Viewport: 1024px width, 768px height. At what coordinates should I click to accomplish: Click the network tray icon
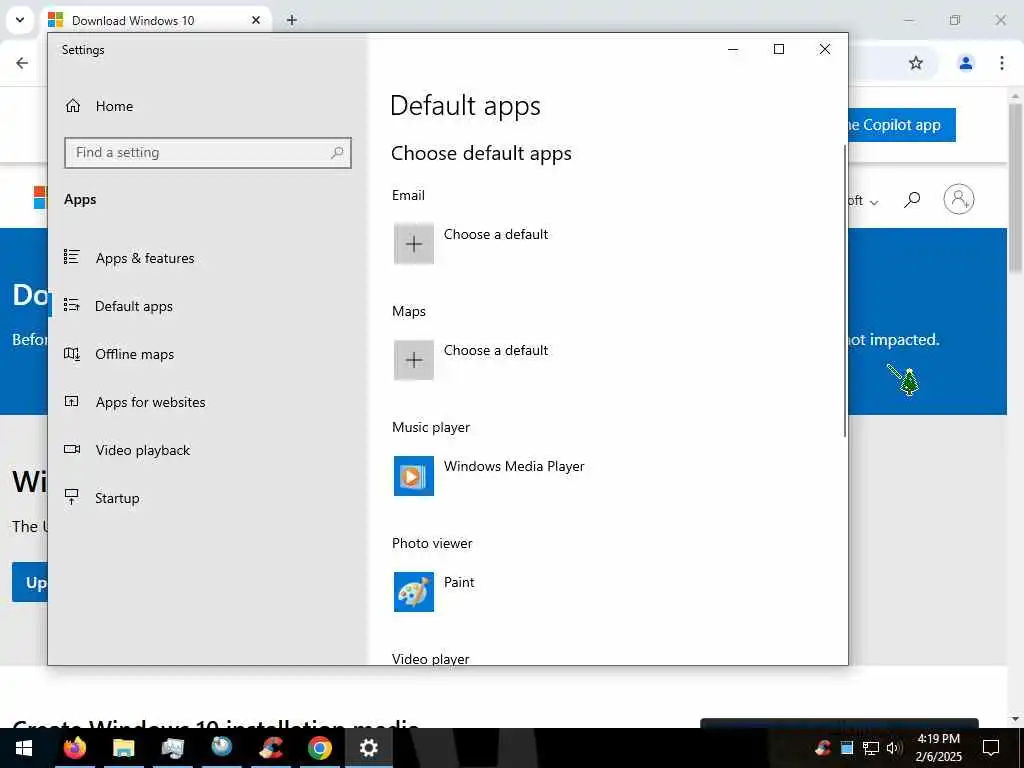tap(871, 748)
